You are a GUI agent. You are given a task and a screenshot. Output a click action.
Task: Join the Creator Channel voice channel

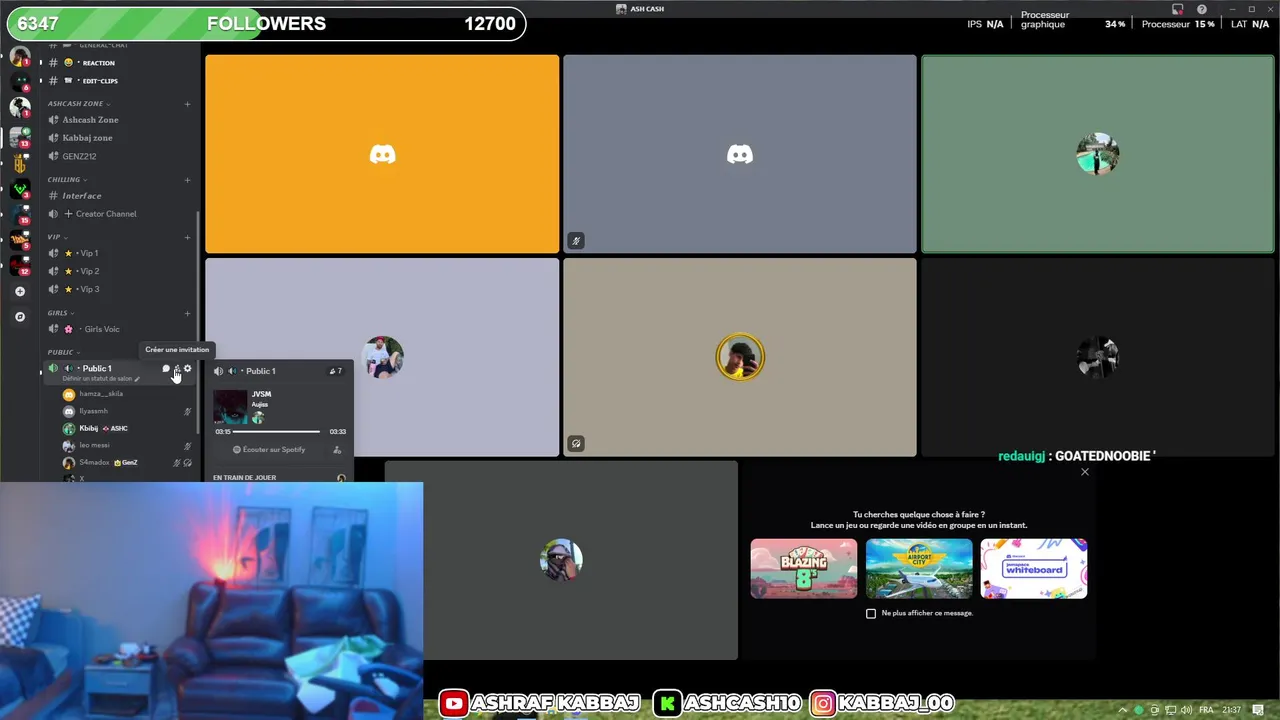[120, 214]
